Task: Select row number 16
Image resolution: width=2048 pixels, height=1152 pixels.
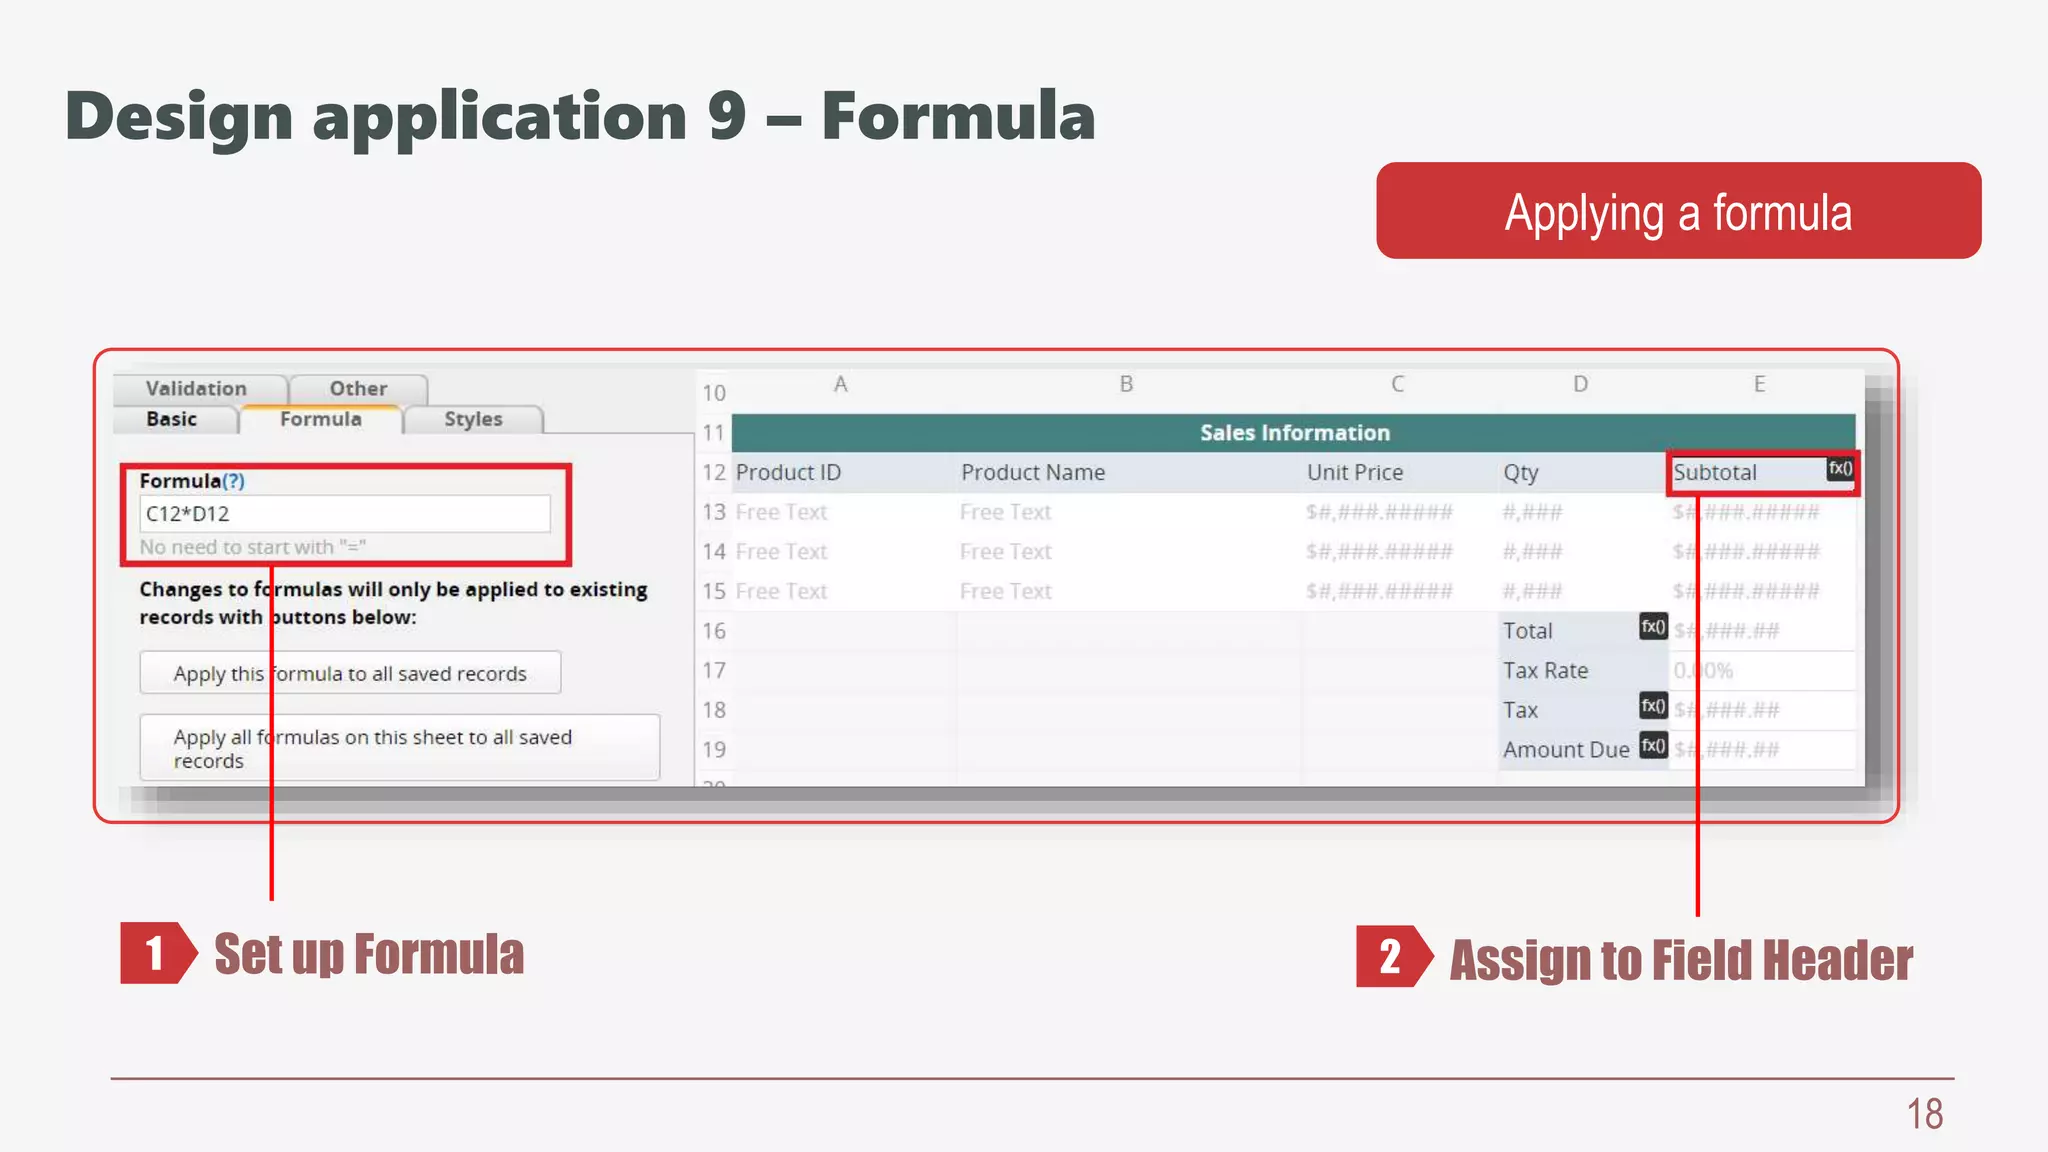Action: click(714, 631)
